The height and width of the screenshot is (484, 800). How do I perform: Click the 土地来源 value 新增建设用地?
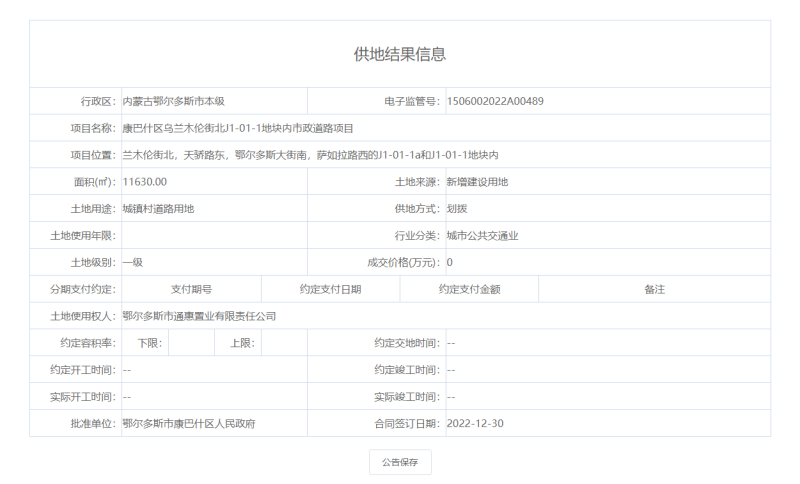click(477, 182)
